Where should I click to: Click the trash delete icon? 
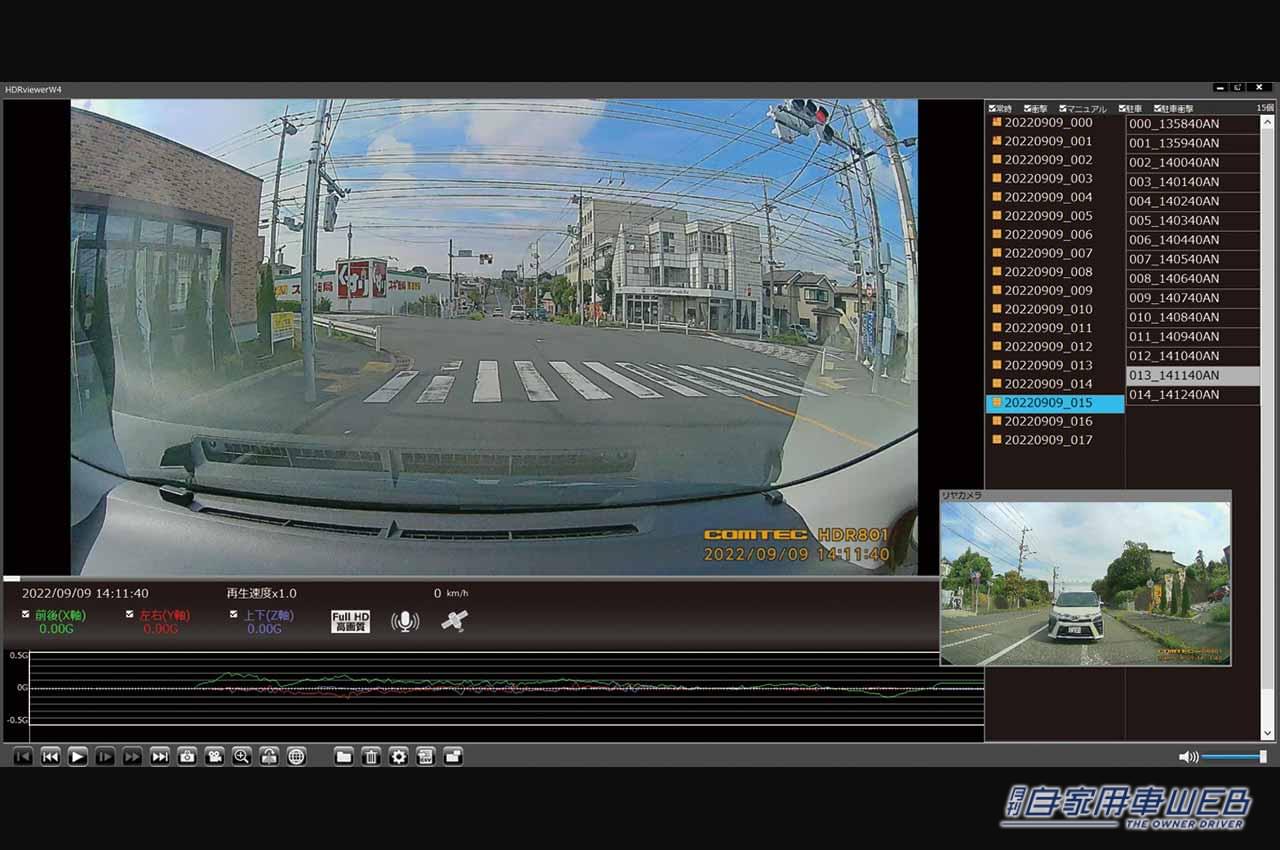(370, 757)
